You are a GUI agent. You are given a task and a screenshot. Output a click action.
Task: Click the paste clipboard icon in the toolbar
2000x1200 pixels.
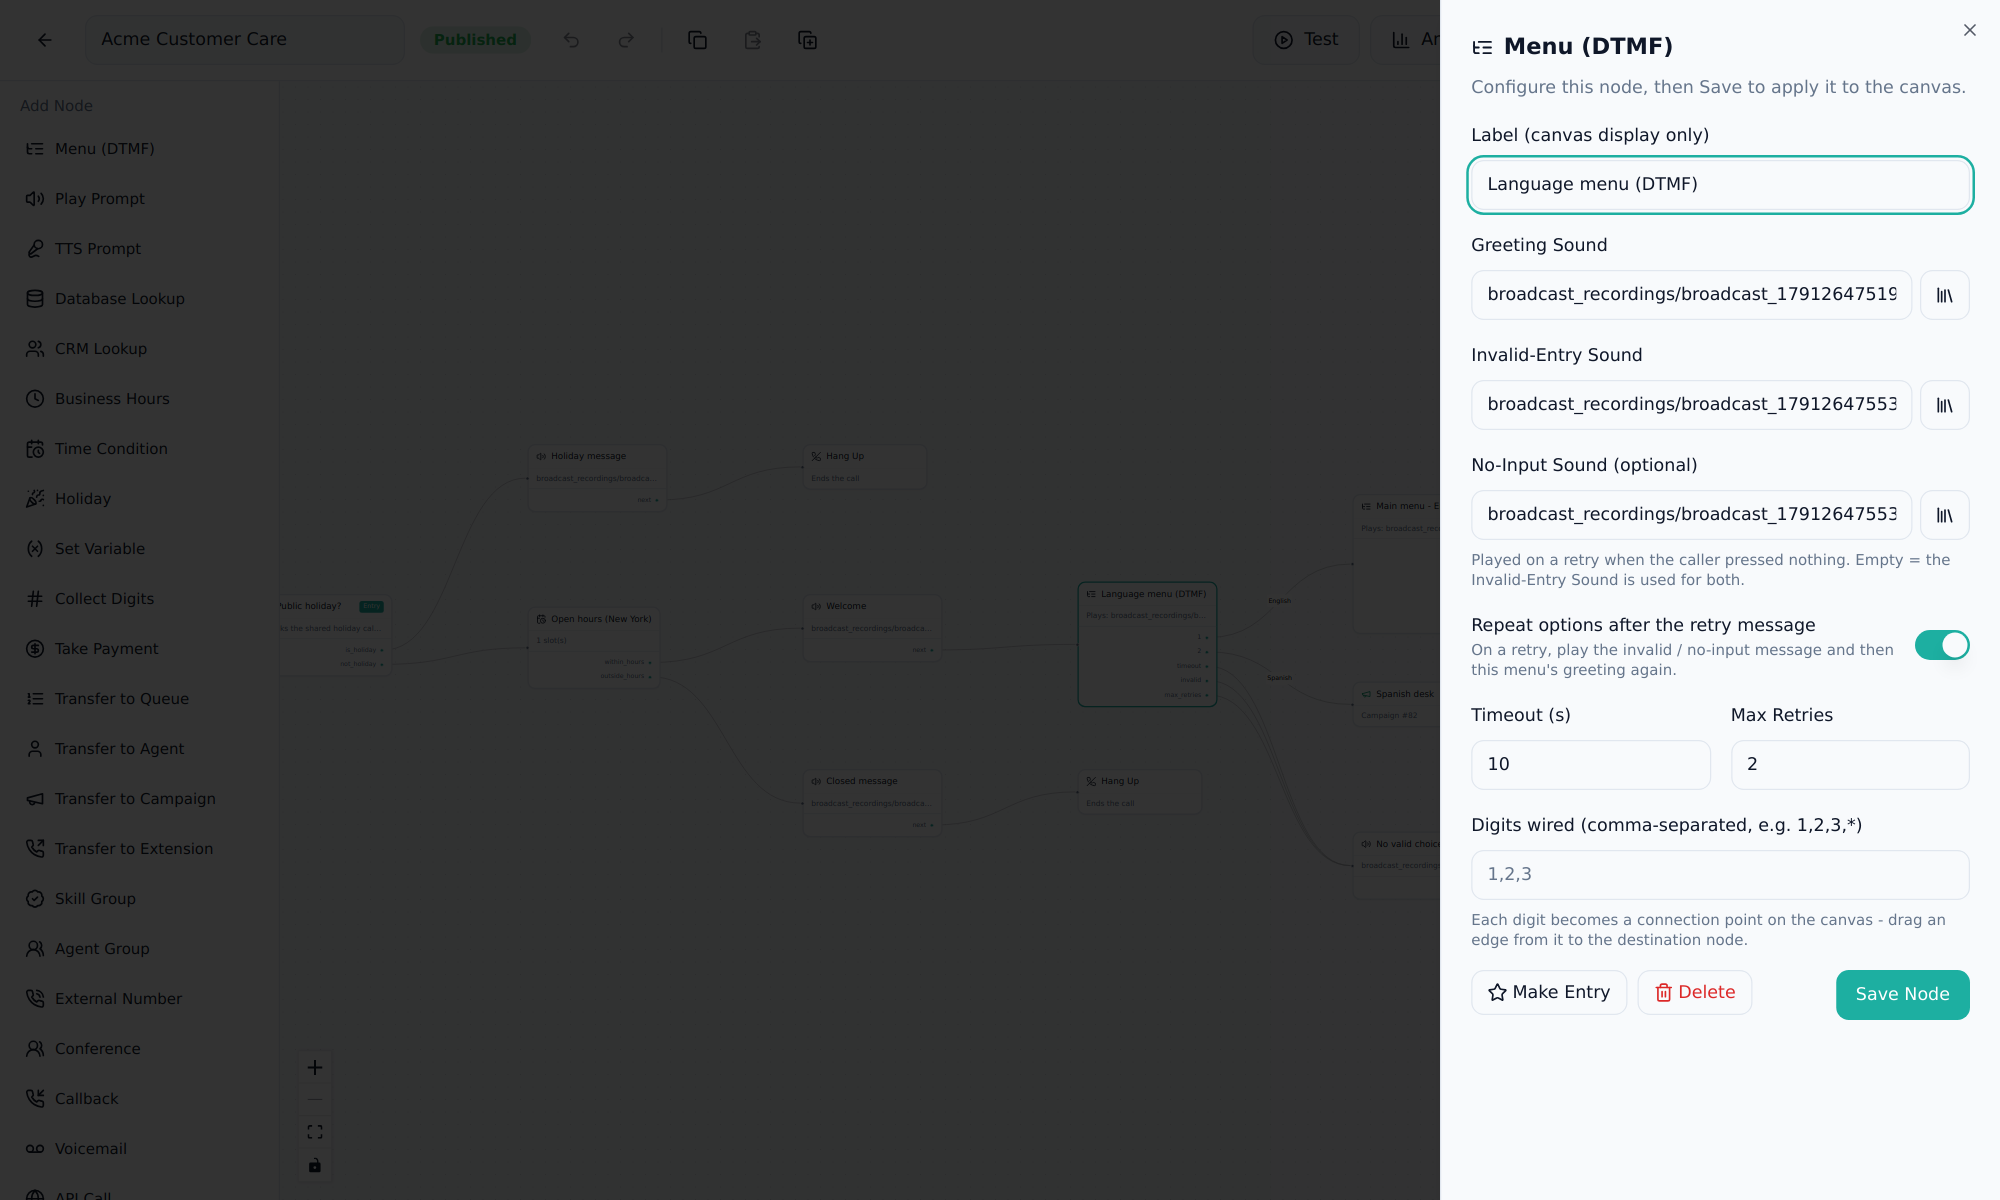(752, 40)
